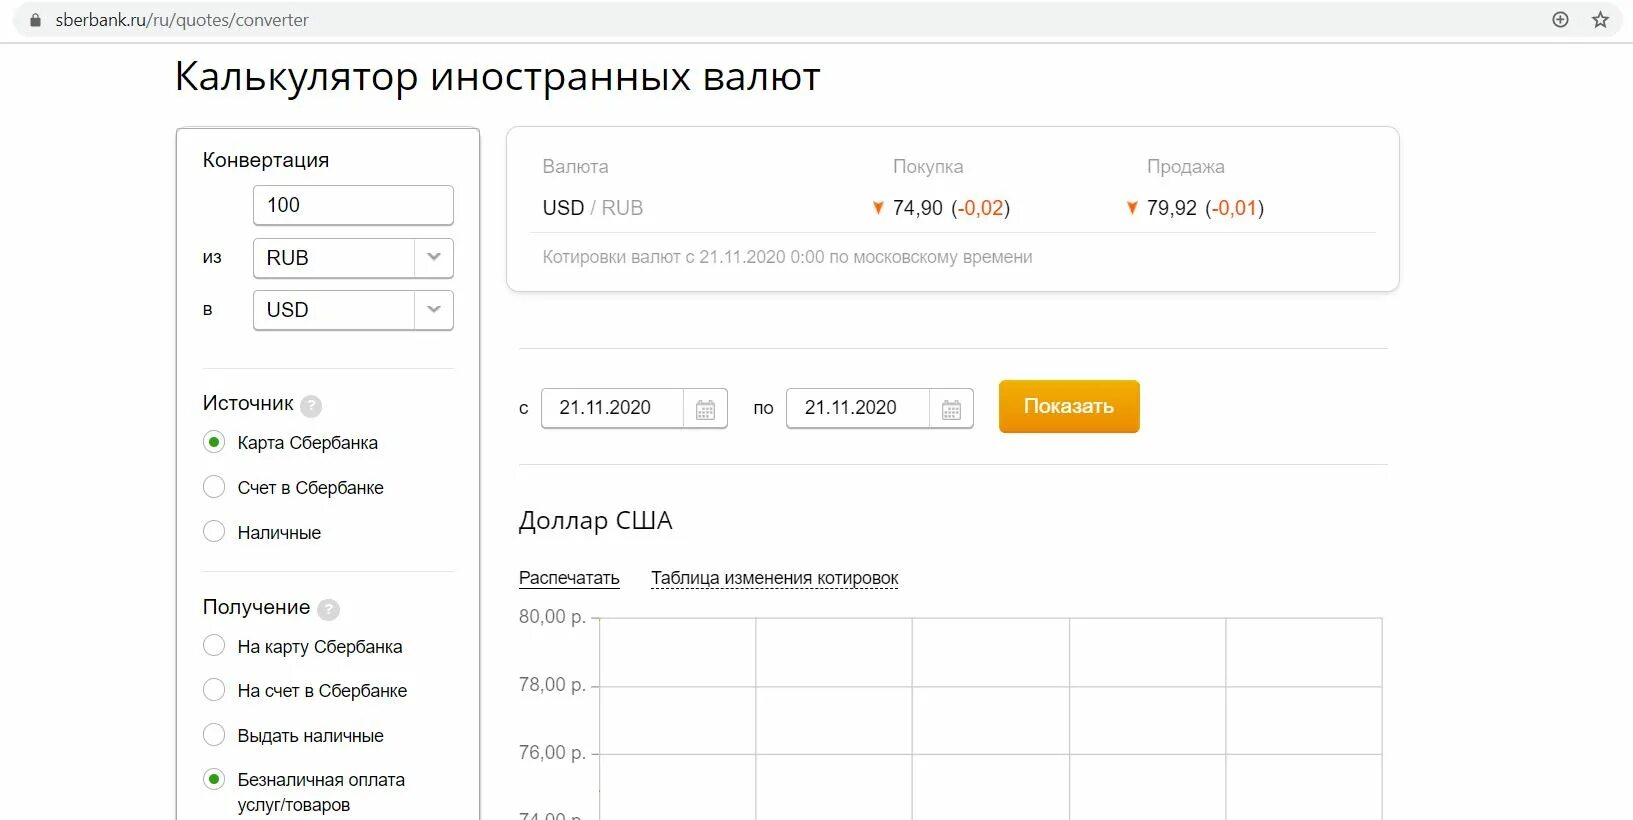The height and width of the screenshot is (820, 1633).
Task: Click the Доллар США chart heading
Action: pyautogui.click(x=595, y=521)
